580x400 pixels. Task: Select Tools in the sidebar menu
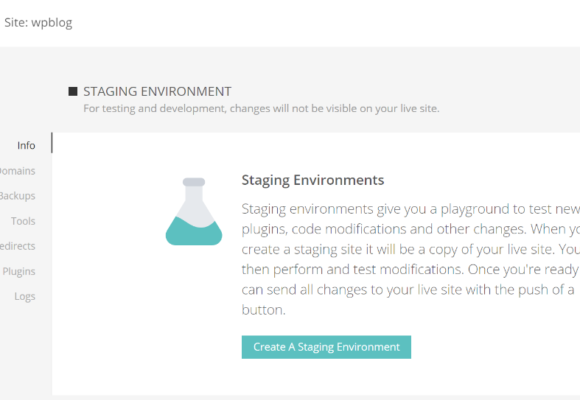click(23, 221)
